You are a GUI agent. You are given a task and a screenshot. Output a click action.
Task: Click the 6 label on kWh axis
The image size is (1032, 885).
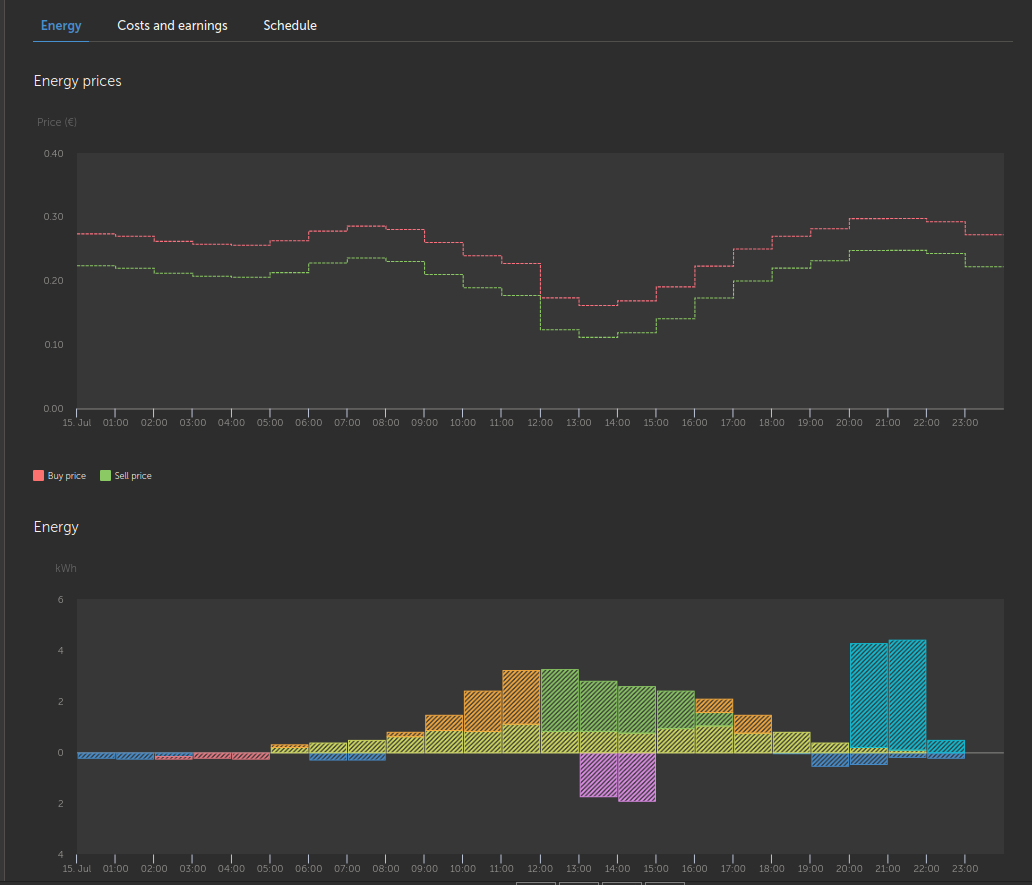tap(61, 600)
